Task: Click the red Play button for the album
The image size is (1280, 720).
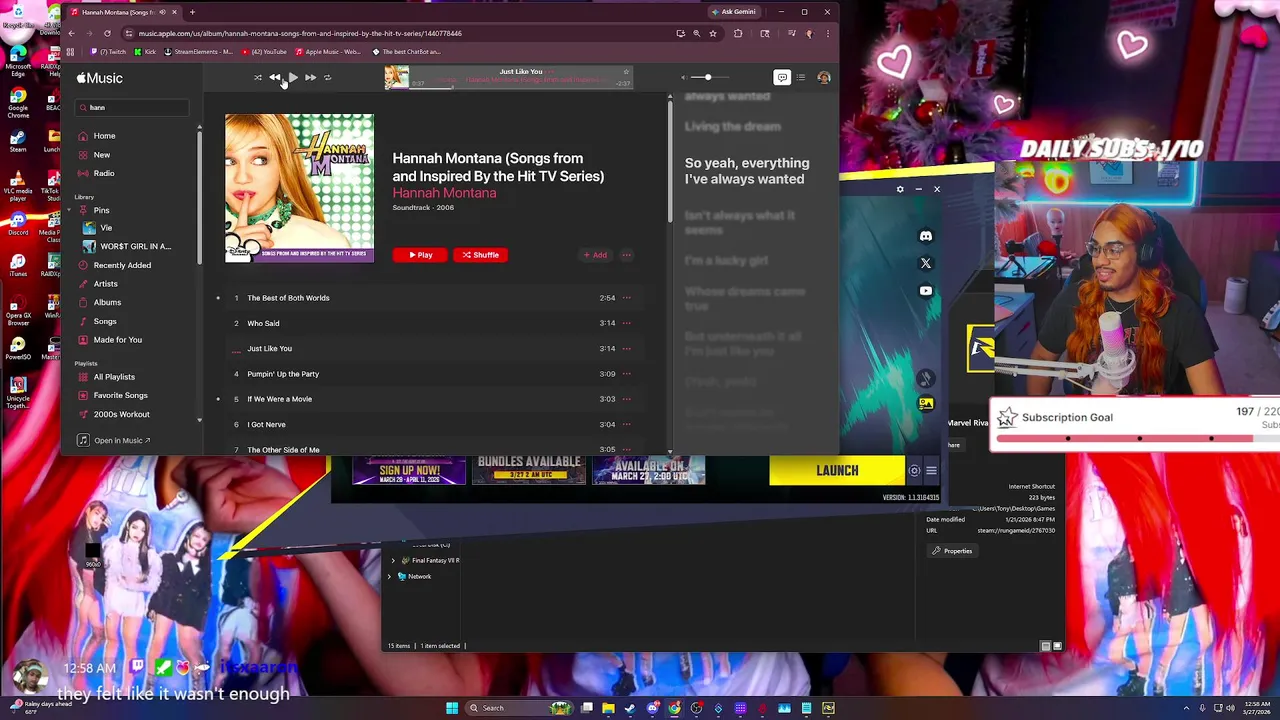Action: tap(420, 255)
